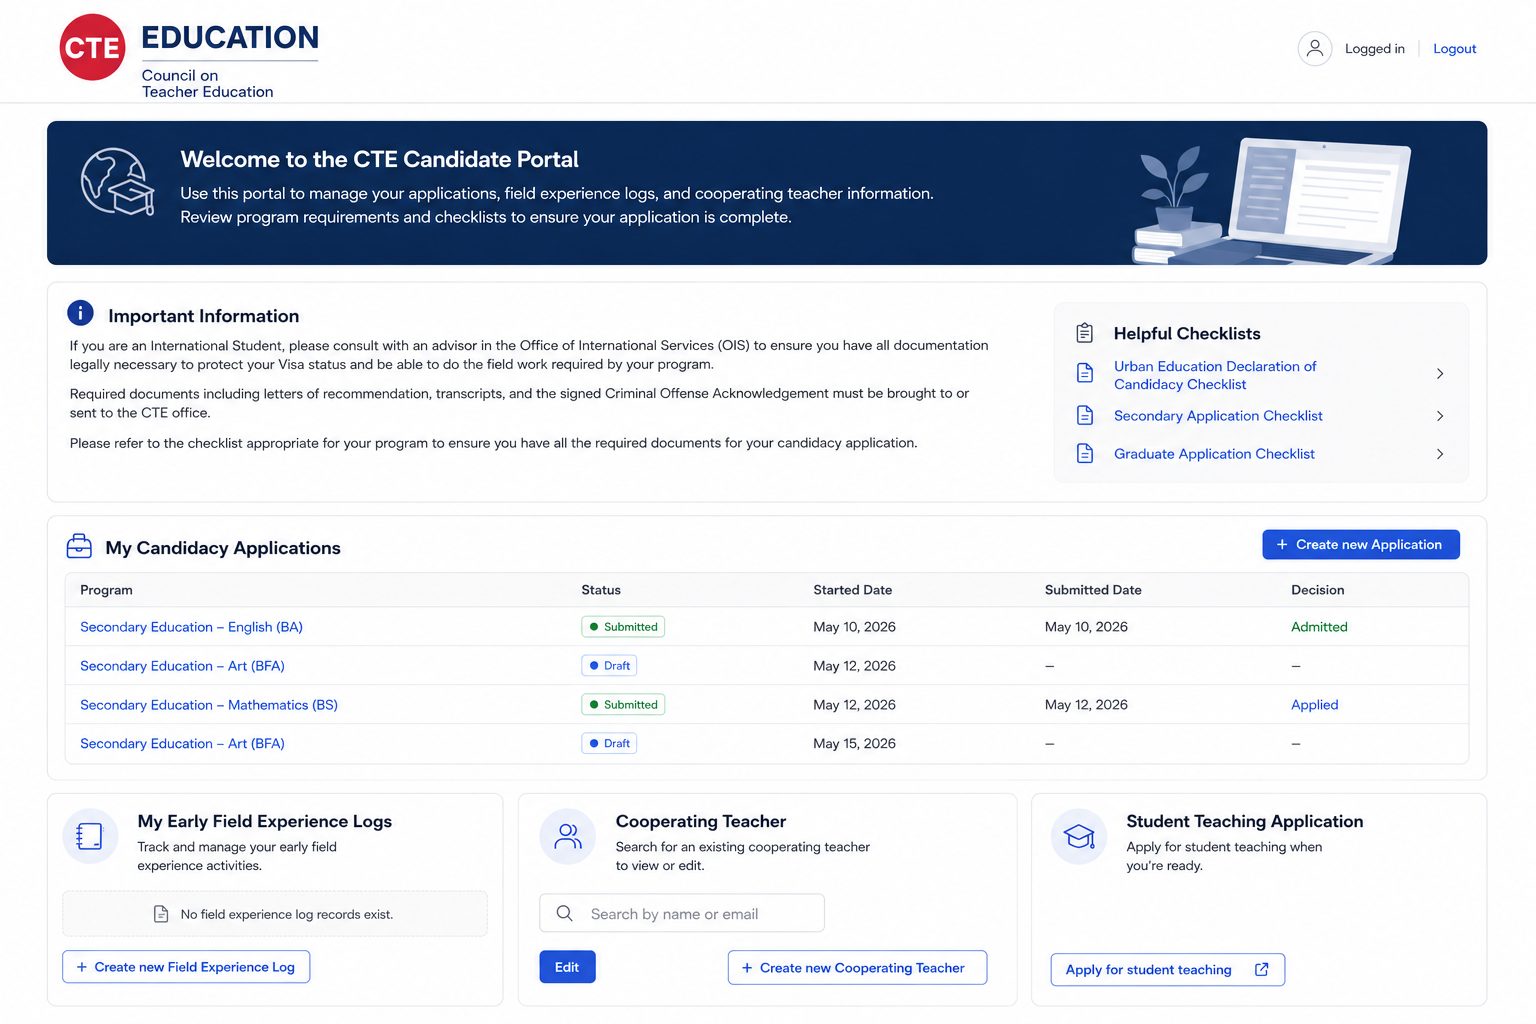This screenshot has width=1536, height=1024.
Task: Click the My Candidacy Applications briefcase icon
Action: pyautogui.click(x=79, y=546)
